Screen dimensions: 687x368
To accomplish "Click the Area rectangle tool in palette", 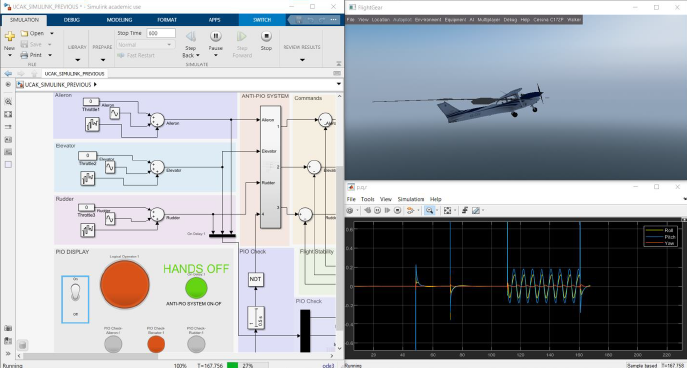I will pos(8,165).
